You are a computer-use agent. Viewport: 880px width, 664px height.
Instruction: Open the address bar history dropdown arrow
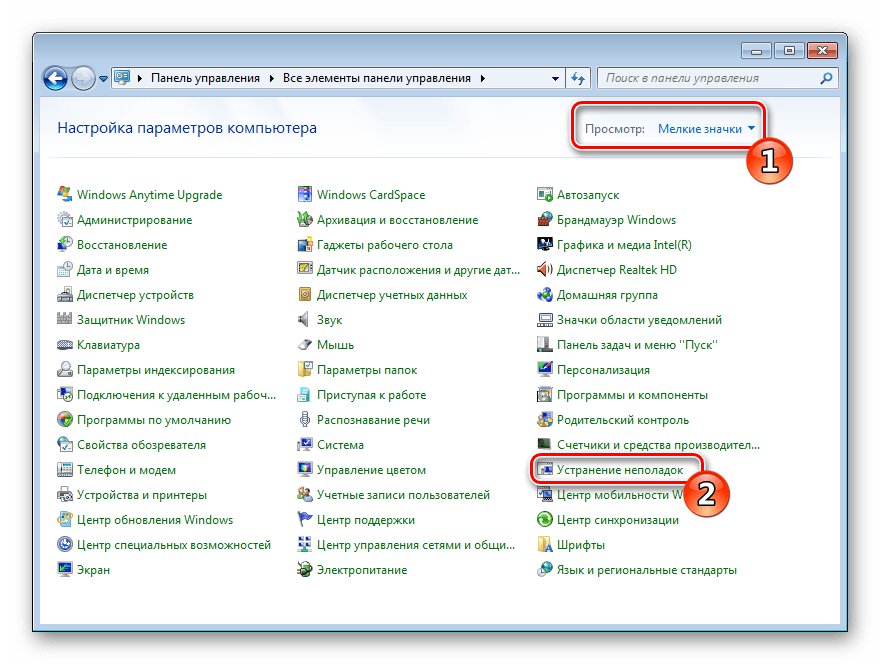556,78
